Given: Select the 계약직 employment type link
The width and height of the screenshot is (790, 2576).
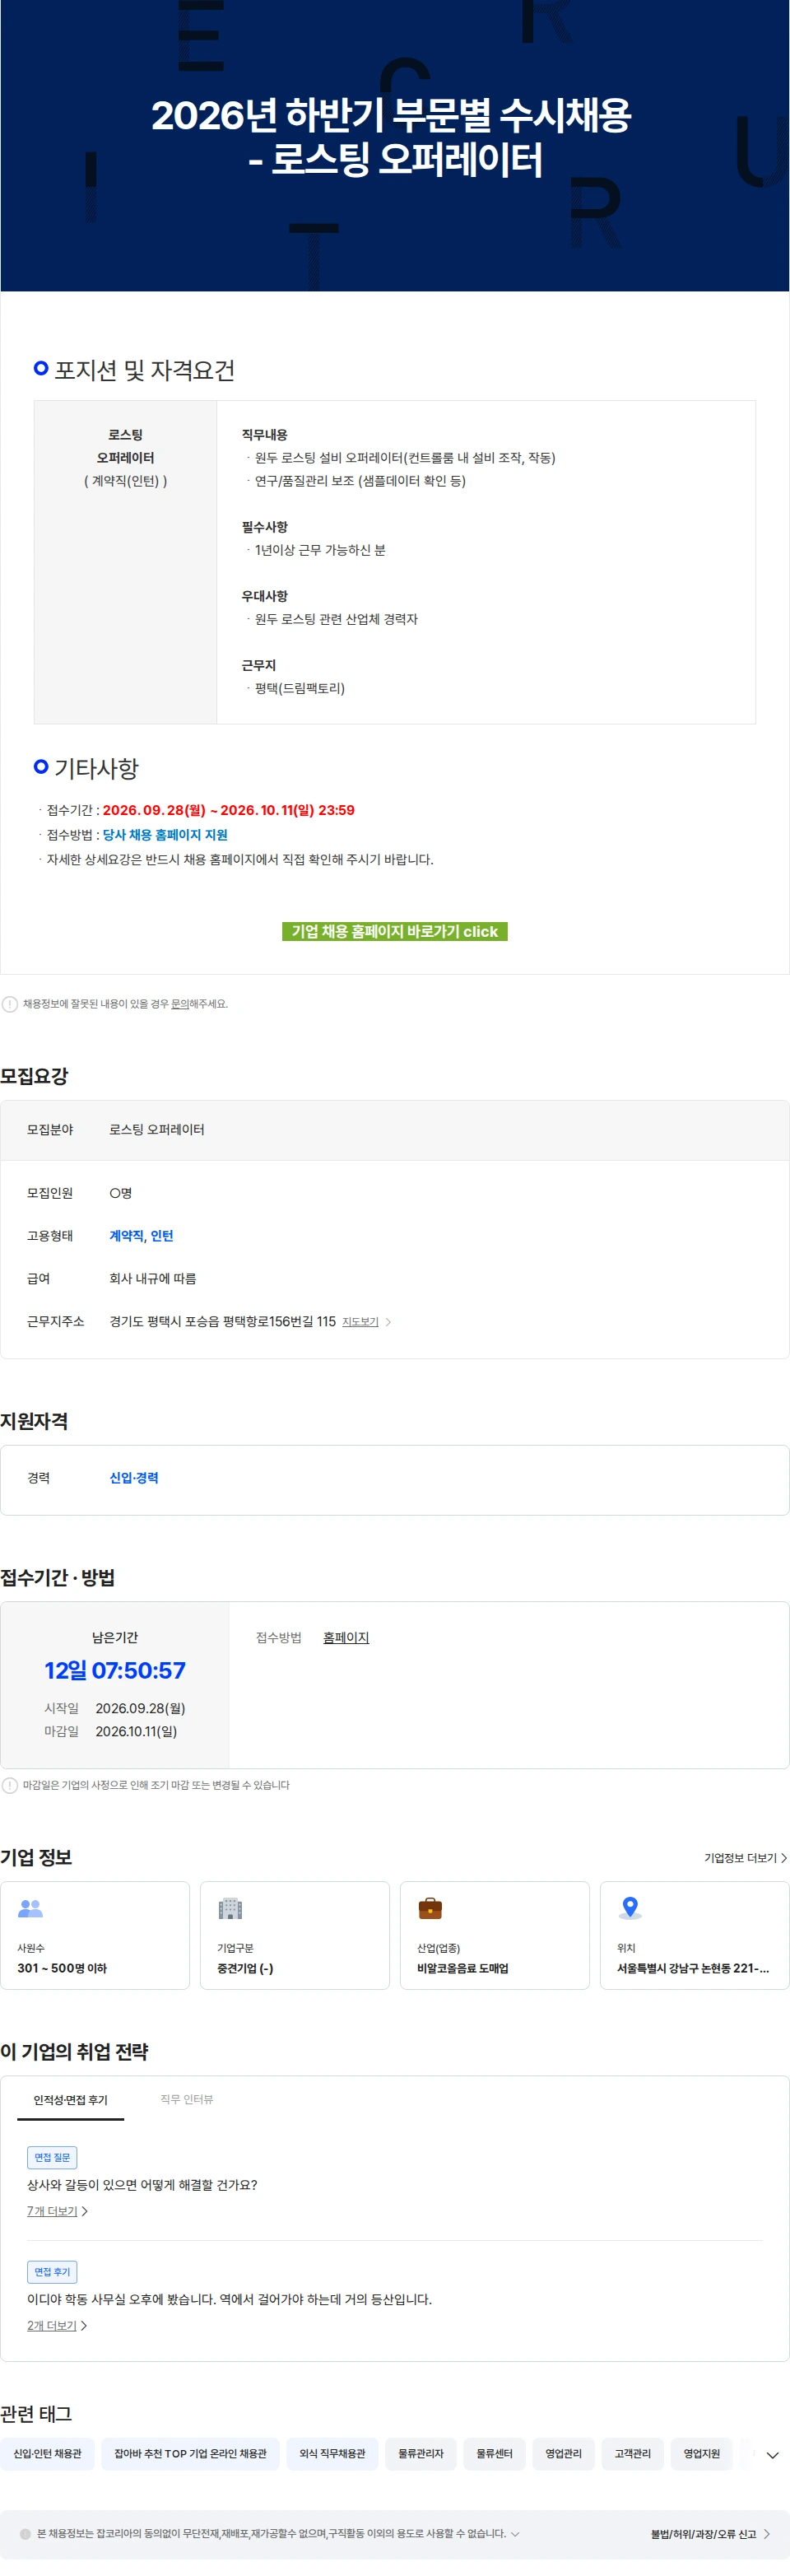Looking at the screenshot, I should [x=126, y=1236].
